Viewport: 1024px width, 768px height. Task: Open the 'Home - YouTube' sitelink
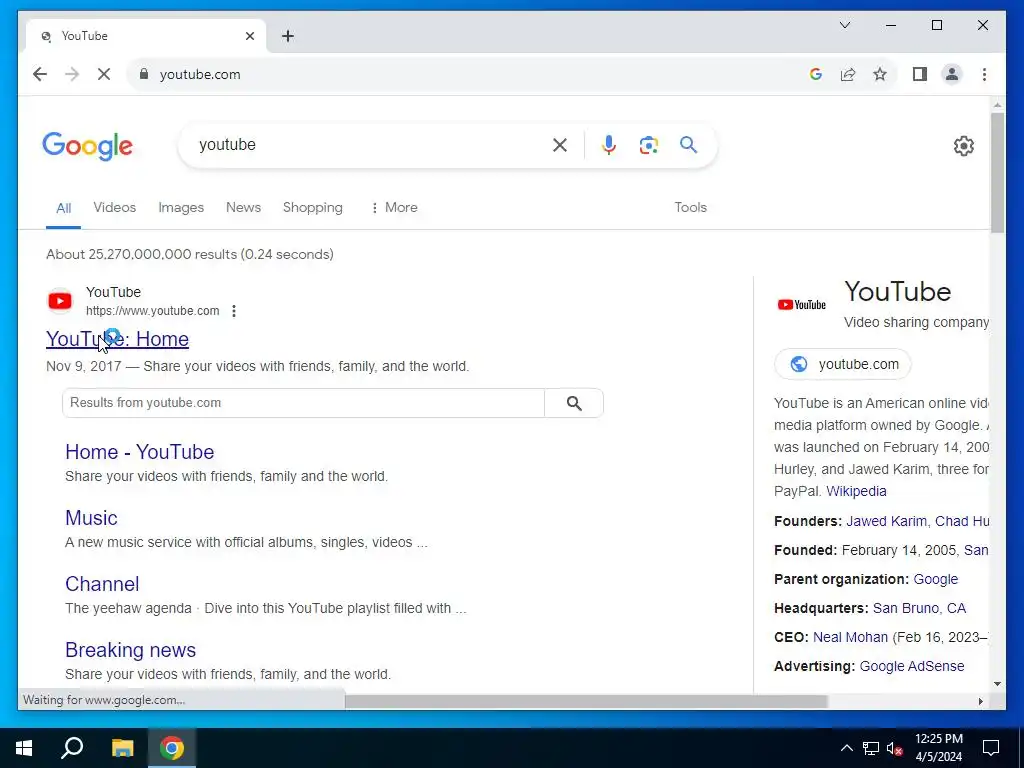[140, 452]
